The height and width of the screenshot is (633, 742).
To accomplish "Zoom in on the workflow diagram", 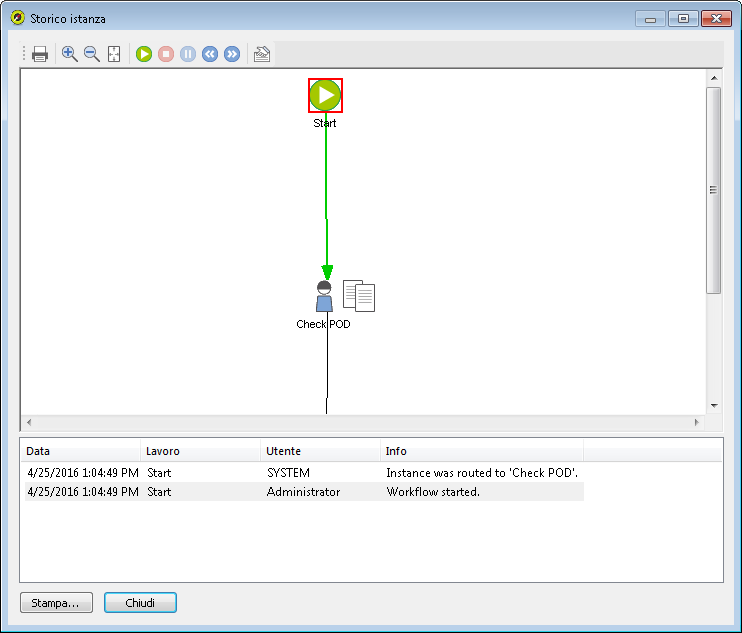I will tap(70, 54).
